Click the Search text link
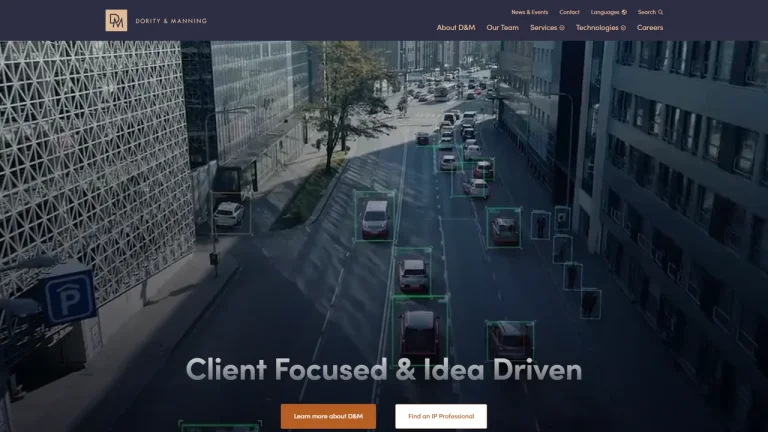 coord(647,12)
